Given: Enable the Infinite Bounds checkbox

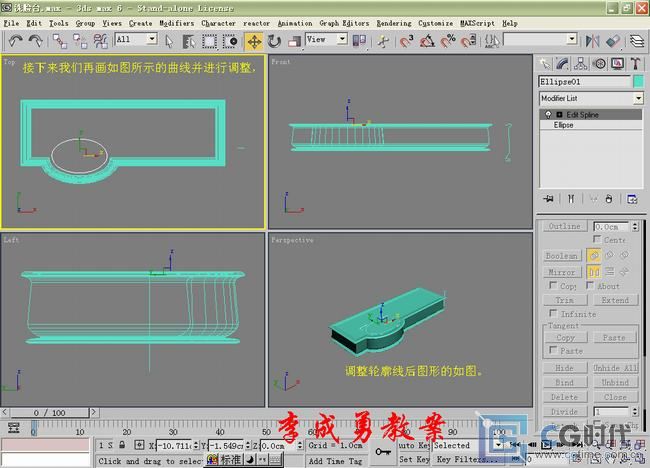Looking at the screenshot, I should tap(553, 313).
